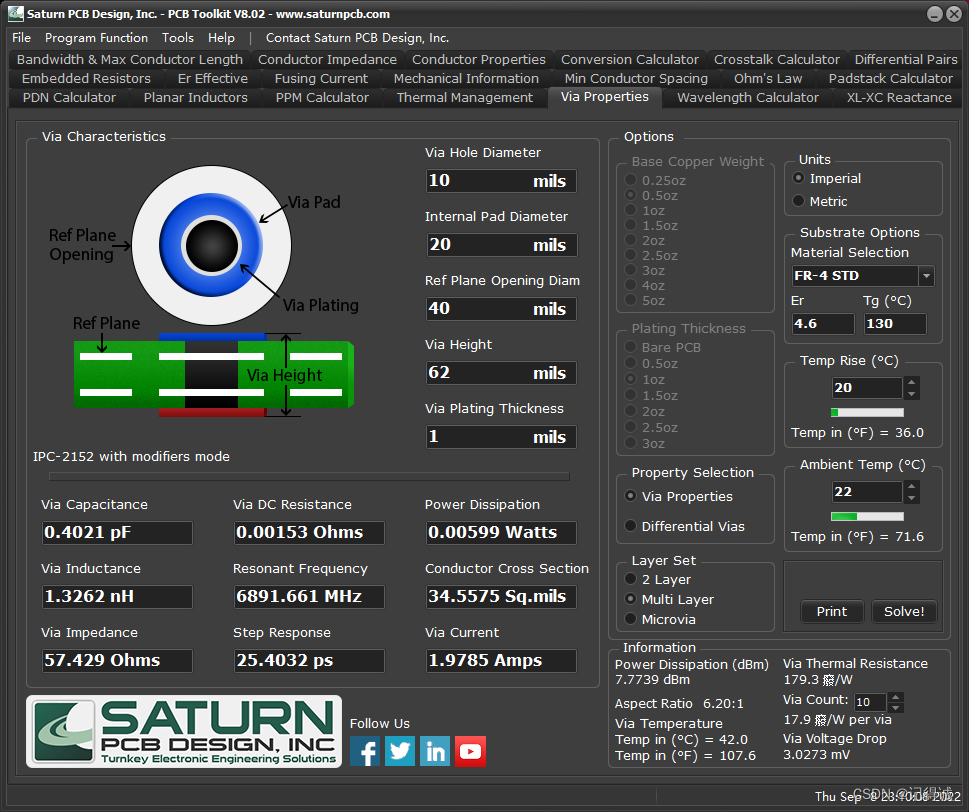The height and width of the screenshot is (812, 969).
Task: Switch to Min Conductor Spacing tab
Action: 636,78
